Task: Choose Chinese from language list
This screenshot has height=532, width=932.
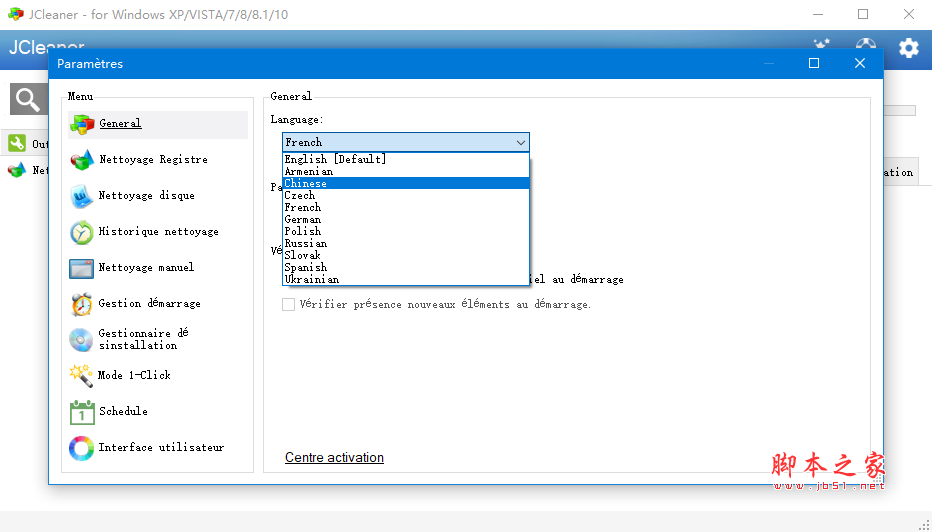Action: 406,183
